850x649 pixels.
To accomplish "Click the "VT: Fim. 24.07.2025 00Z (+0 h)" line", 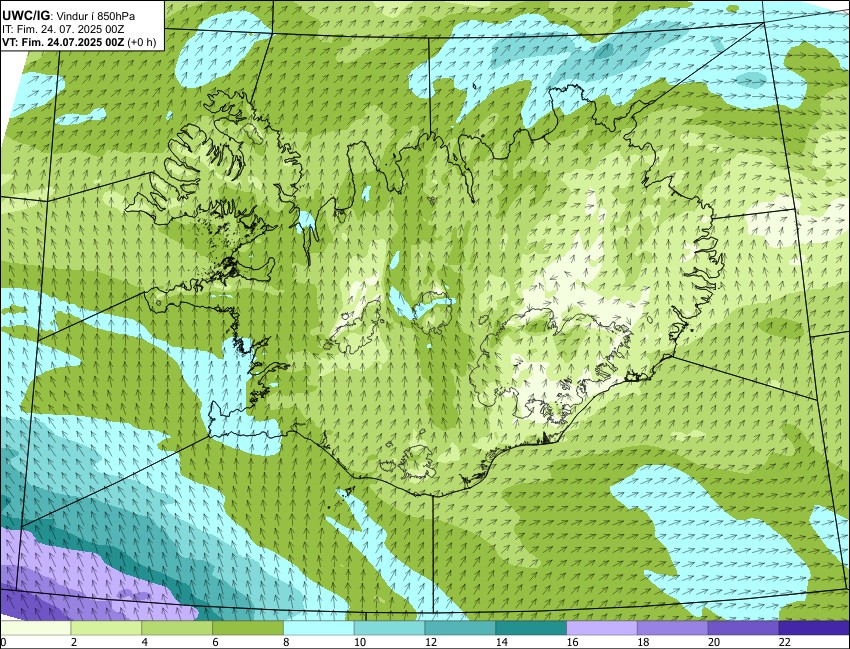I will click(79, 42).
